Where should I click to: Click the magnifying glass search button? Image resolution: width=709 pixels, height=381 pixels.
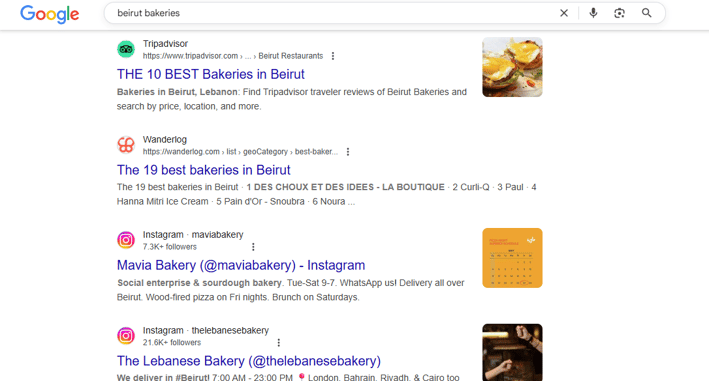click(647, 13)
